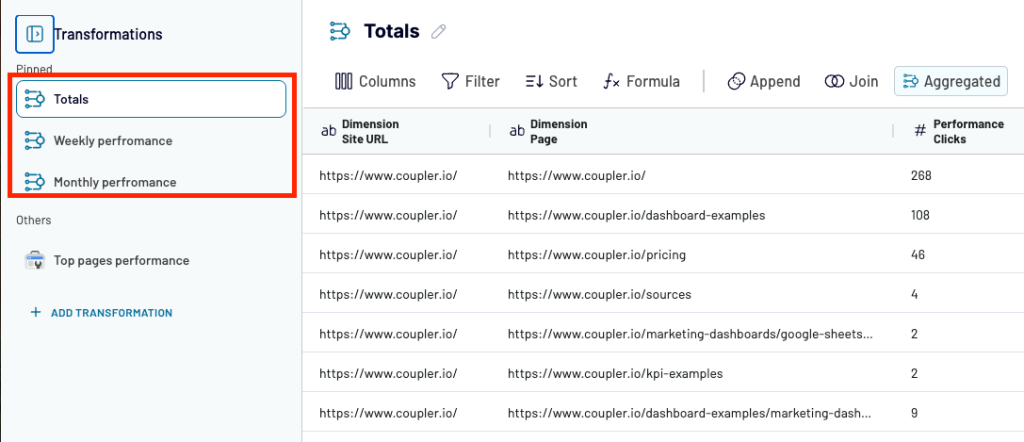Select clicks value 4
The width and height of the screenshot is (1024, 442).
tap(914, 294)
